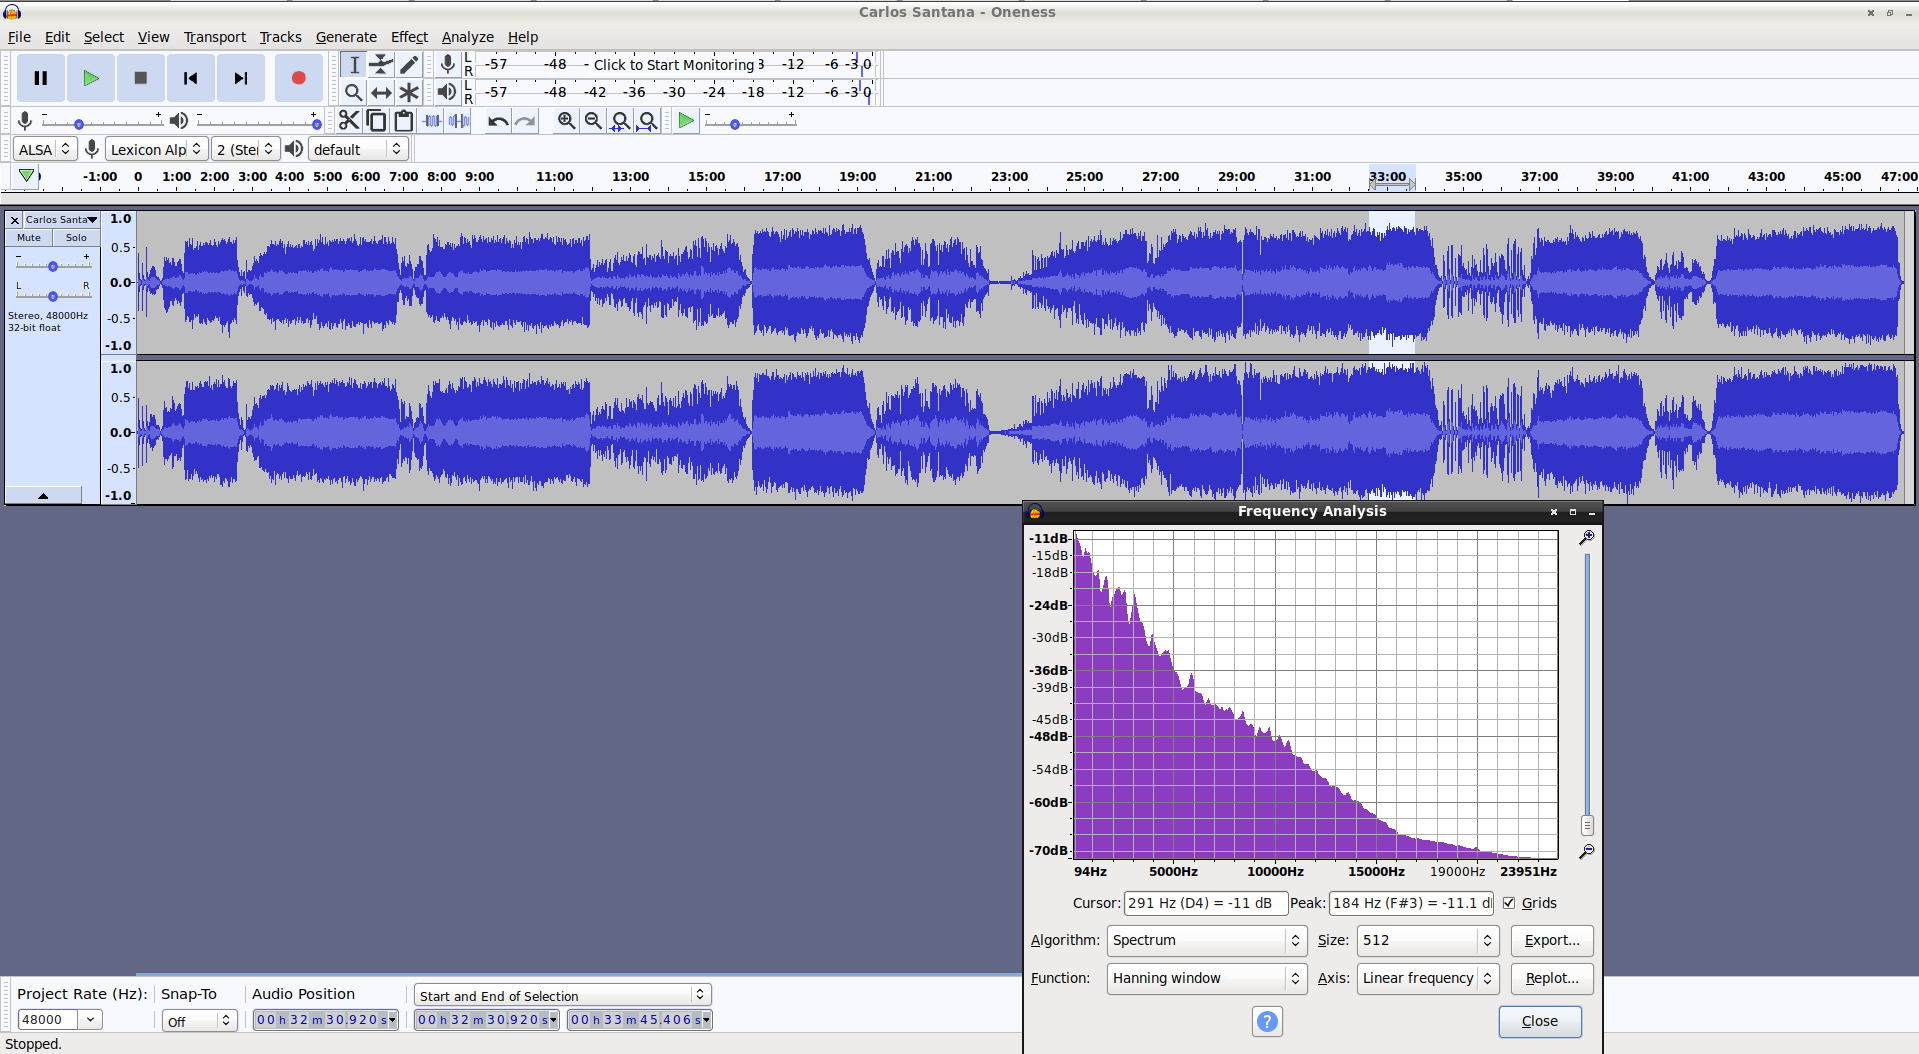Solo the Carlos Santana track
Image resolution: width=1919 pixels, height=1054 pixels.
pos(76,238)
